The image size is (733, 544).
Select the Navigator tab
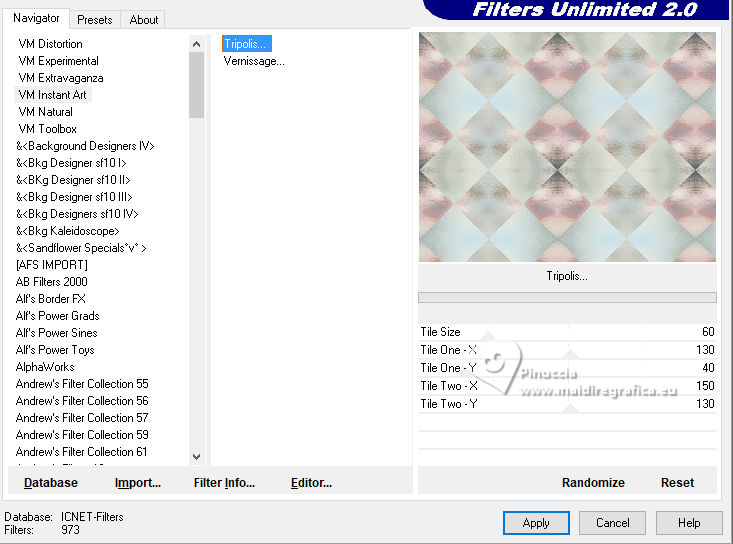(x=36, y=18)
